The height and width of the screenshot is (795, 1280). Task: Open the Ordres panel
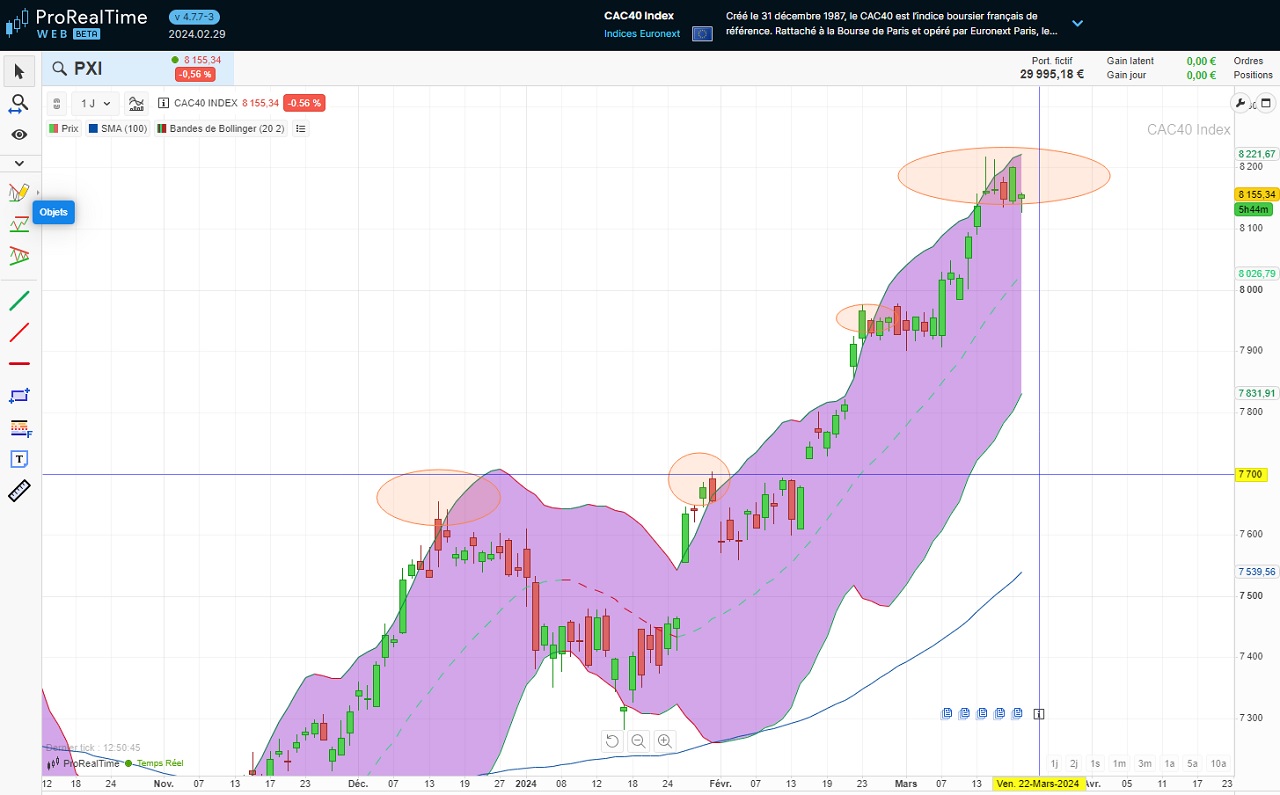[1249, 61]
